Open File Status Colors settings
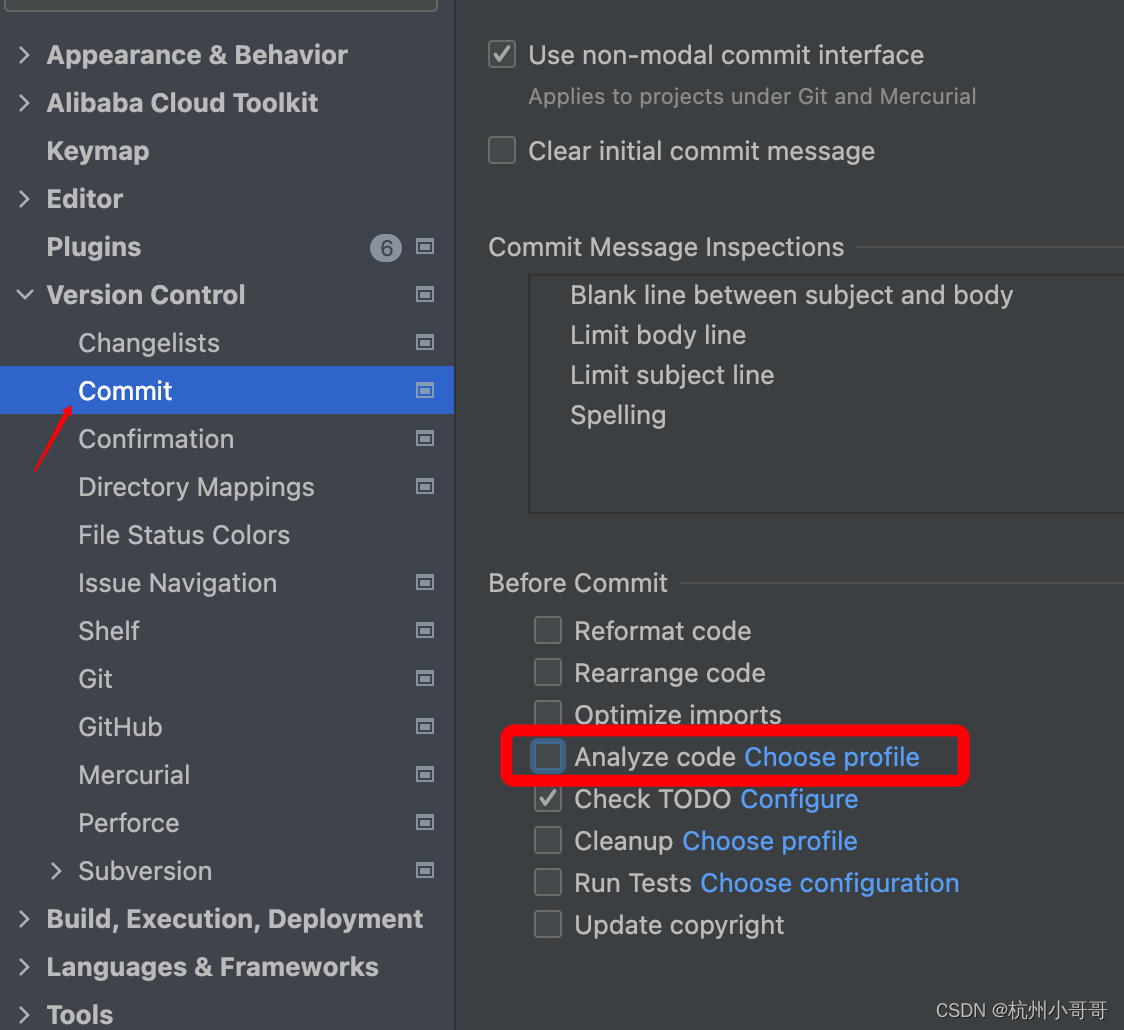1124x1030 pixels. click(184, 535)
